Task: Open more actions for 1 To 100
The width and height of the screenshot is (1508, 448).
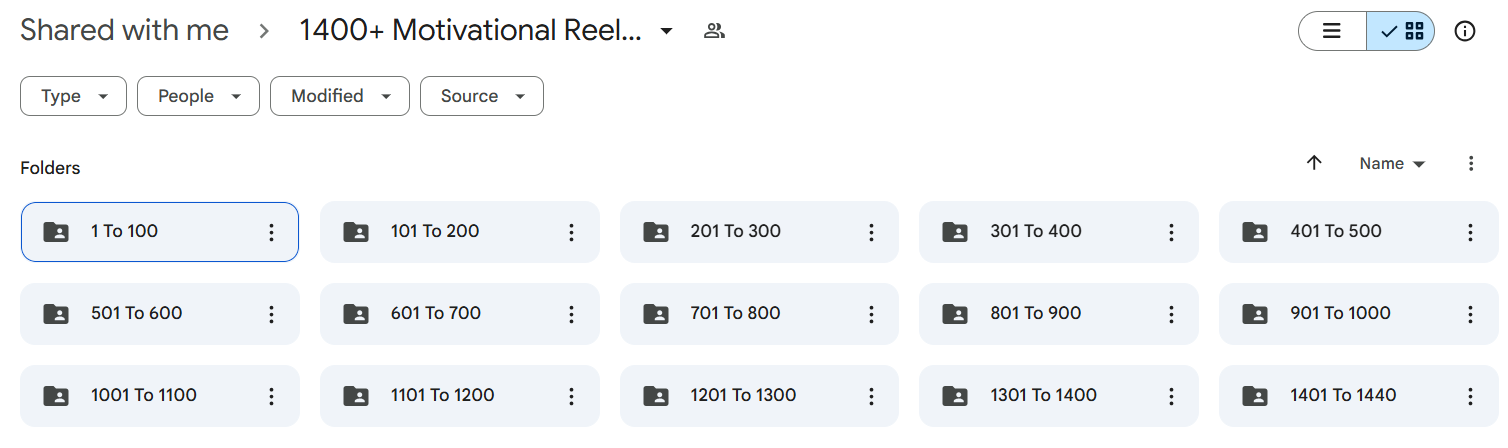Action: [x=271, y=232]
